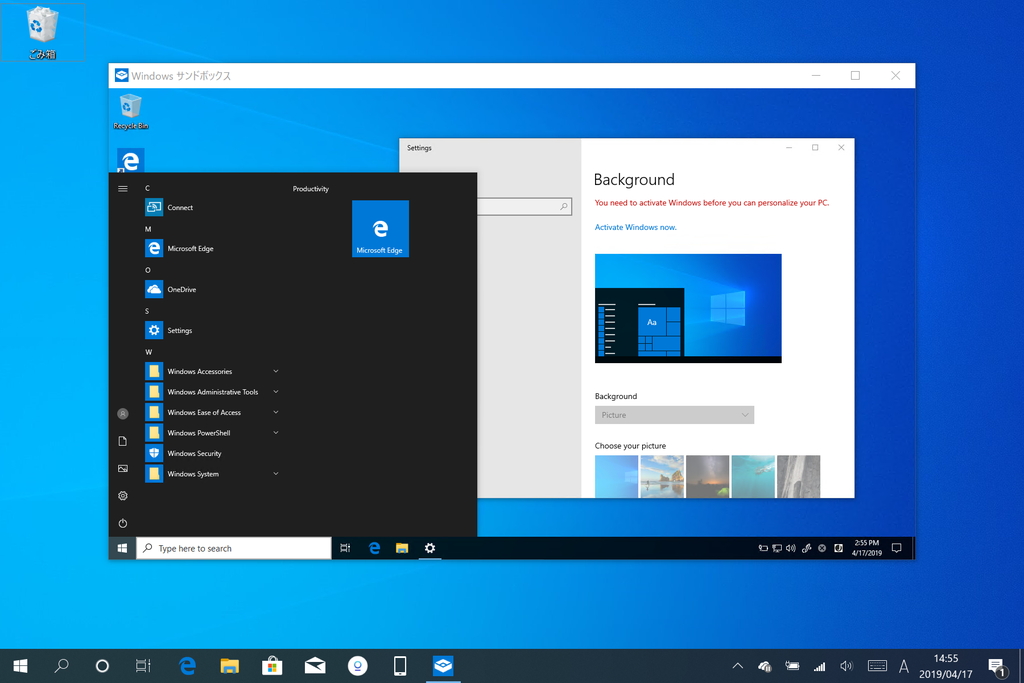
Task: Open host taskbar search magnifier
Action: point(61,666)
